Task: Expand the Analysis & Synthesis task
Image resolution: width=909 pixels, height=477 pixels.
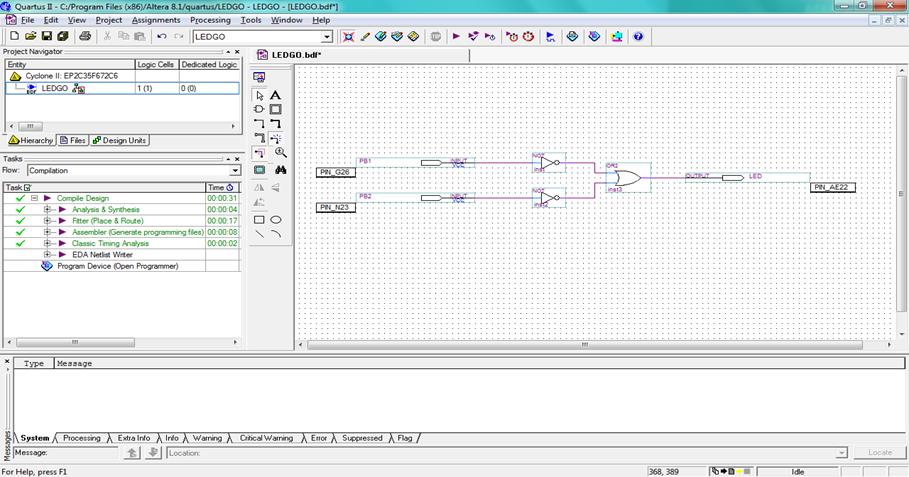Action: point(48,209)
